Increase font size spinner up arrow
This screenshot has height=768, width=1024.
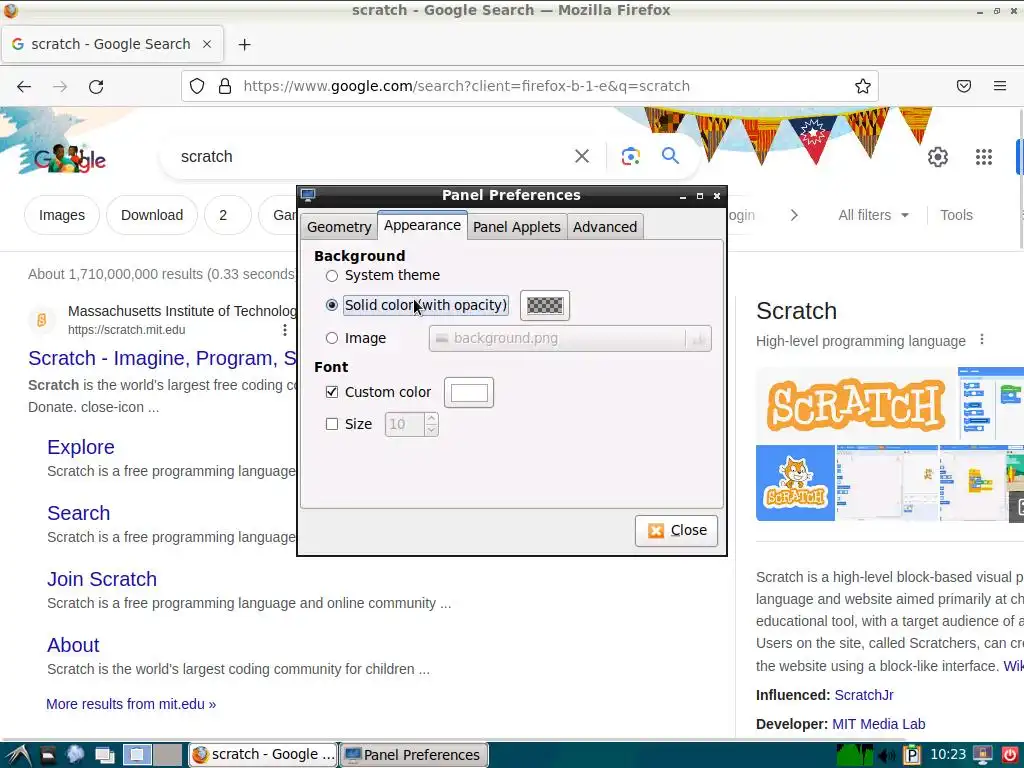click(x=431, y=419)
